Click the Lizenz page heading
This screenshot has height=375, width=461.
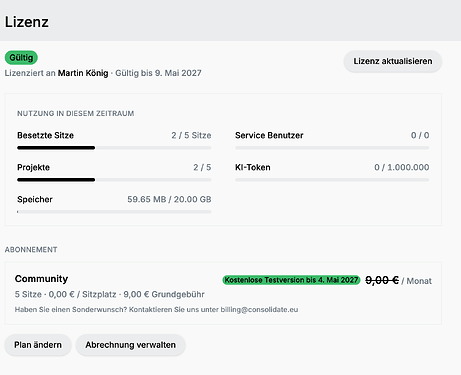point(27,22)
